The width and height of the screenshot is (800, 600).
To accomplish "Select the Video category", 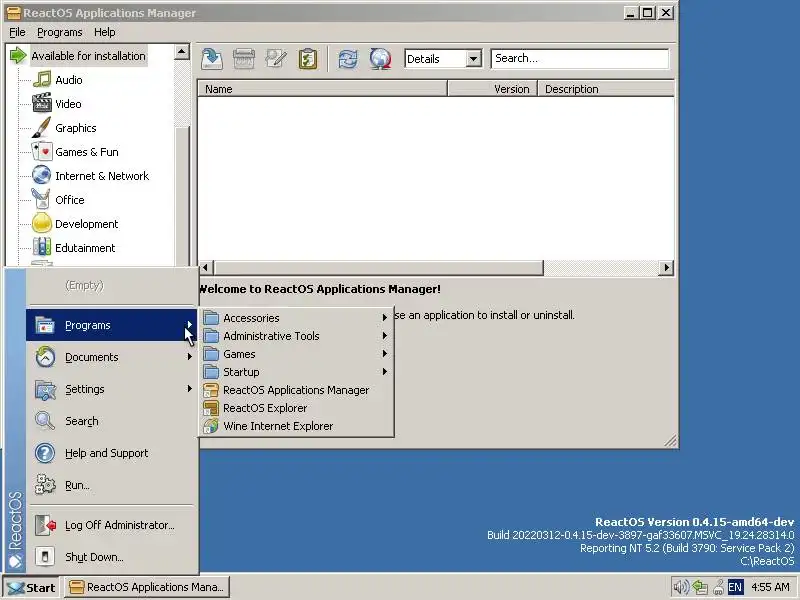I will click(x=68, y=104).
